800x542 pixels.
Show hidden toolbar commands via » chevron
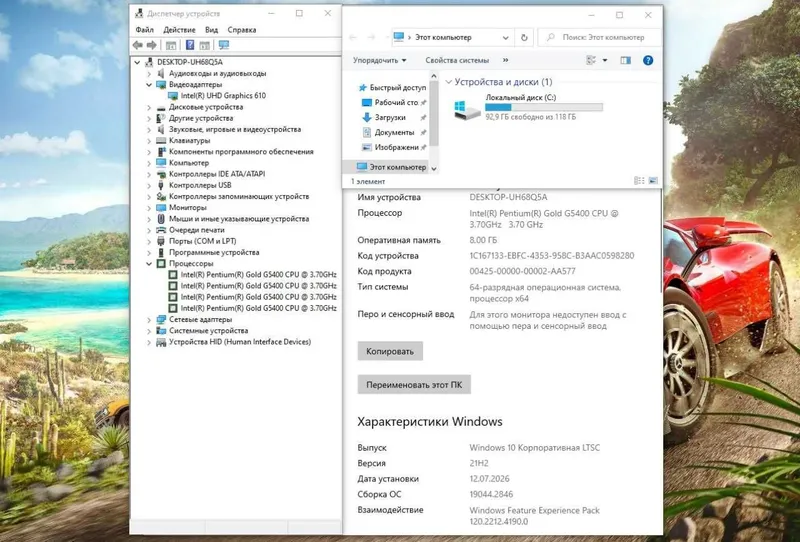click(x=505, y=60)
